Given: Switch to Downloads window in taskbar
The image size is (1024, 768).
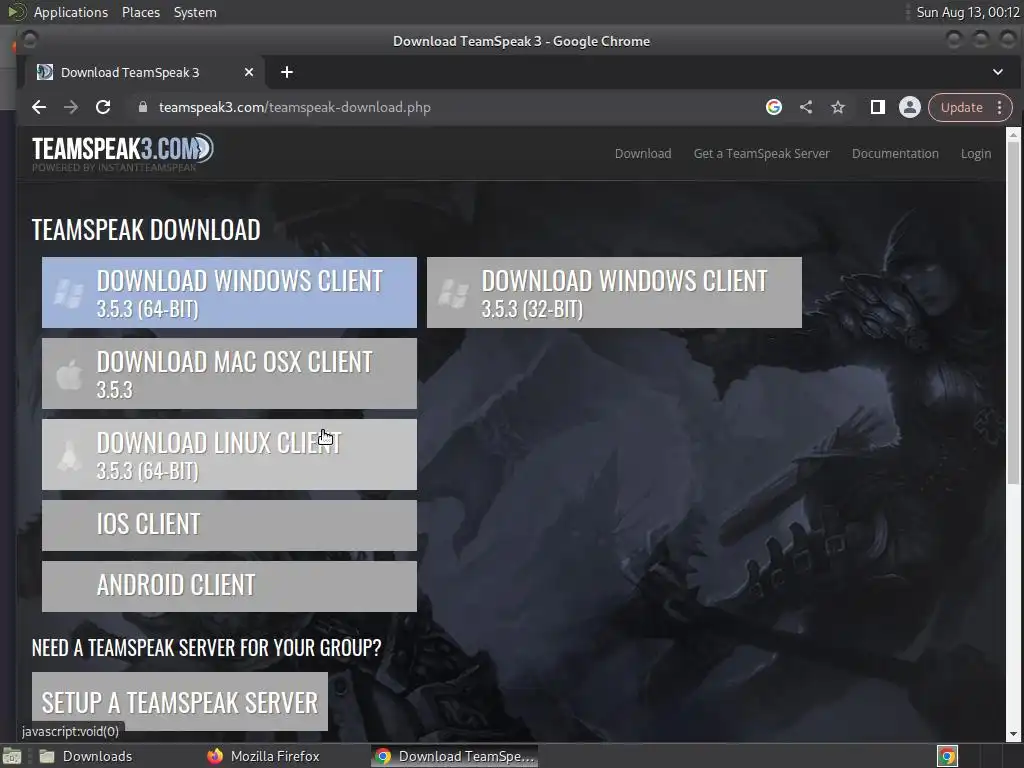Looking at the screenshot, I should click(x=85, y=756).
